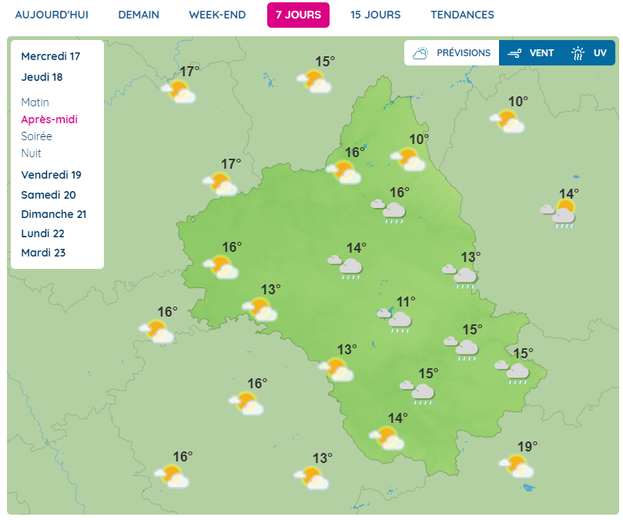This screenshot has width=623, height=520.
Task: Click the 14° rain cloud icon in map center
Action: (345, 267)
